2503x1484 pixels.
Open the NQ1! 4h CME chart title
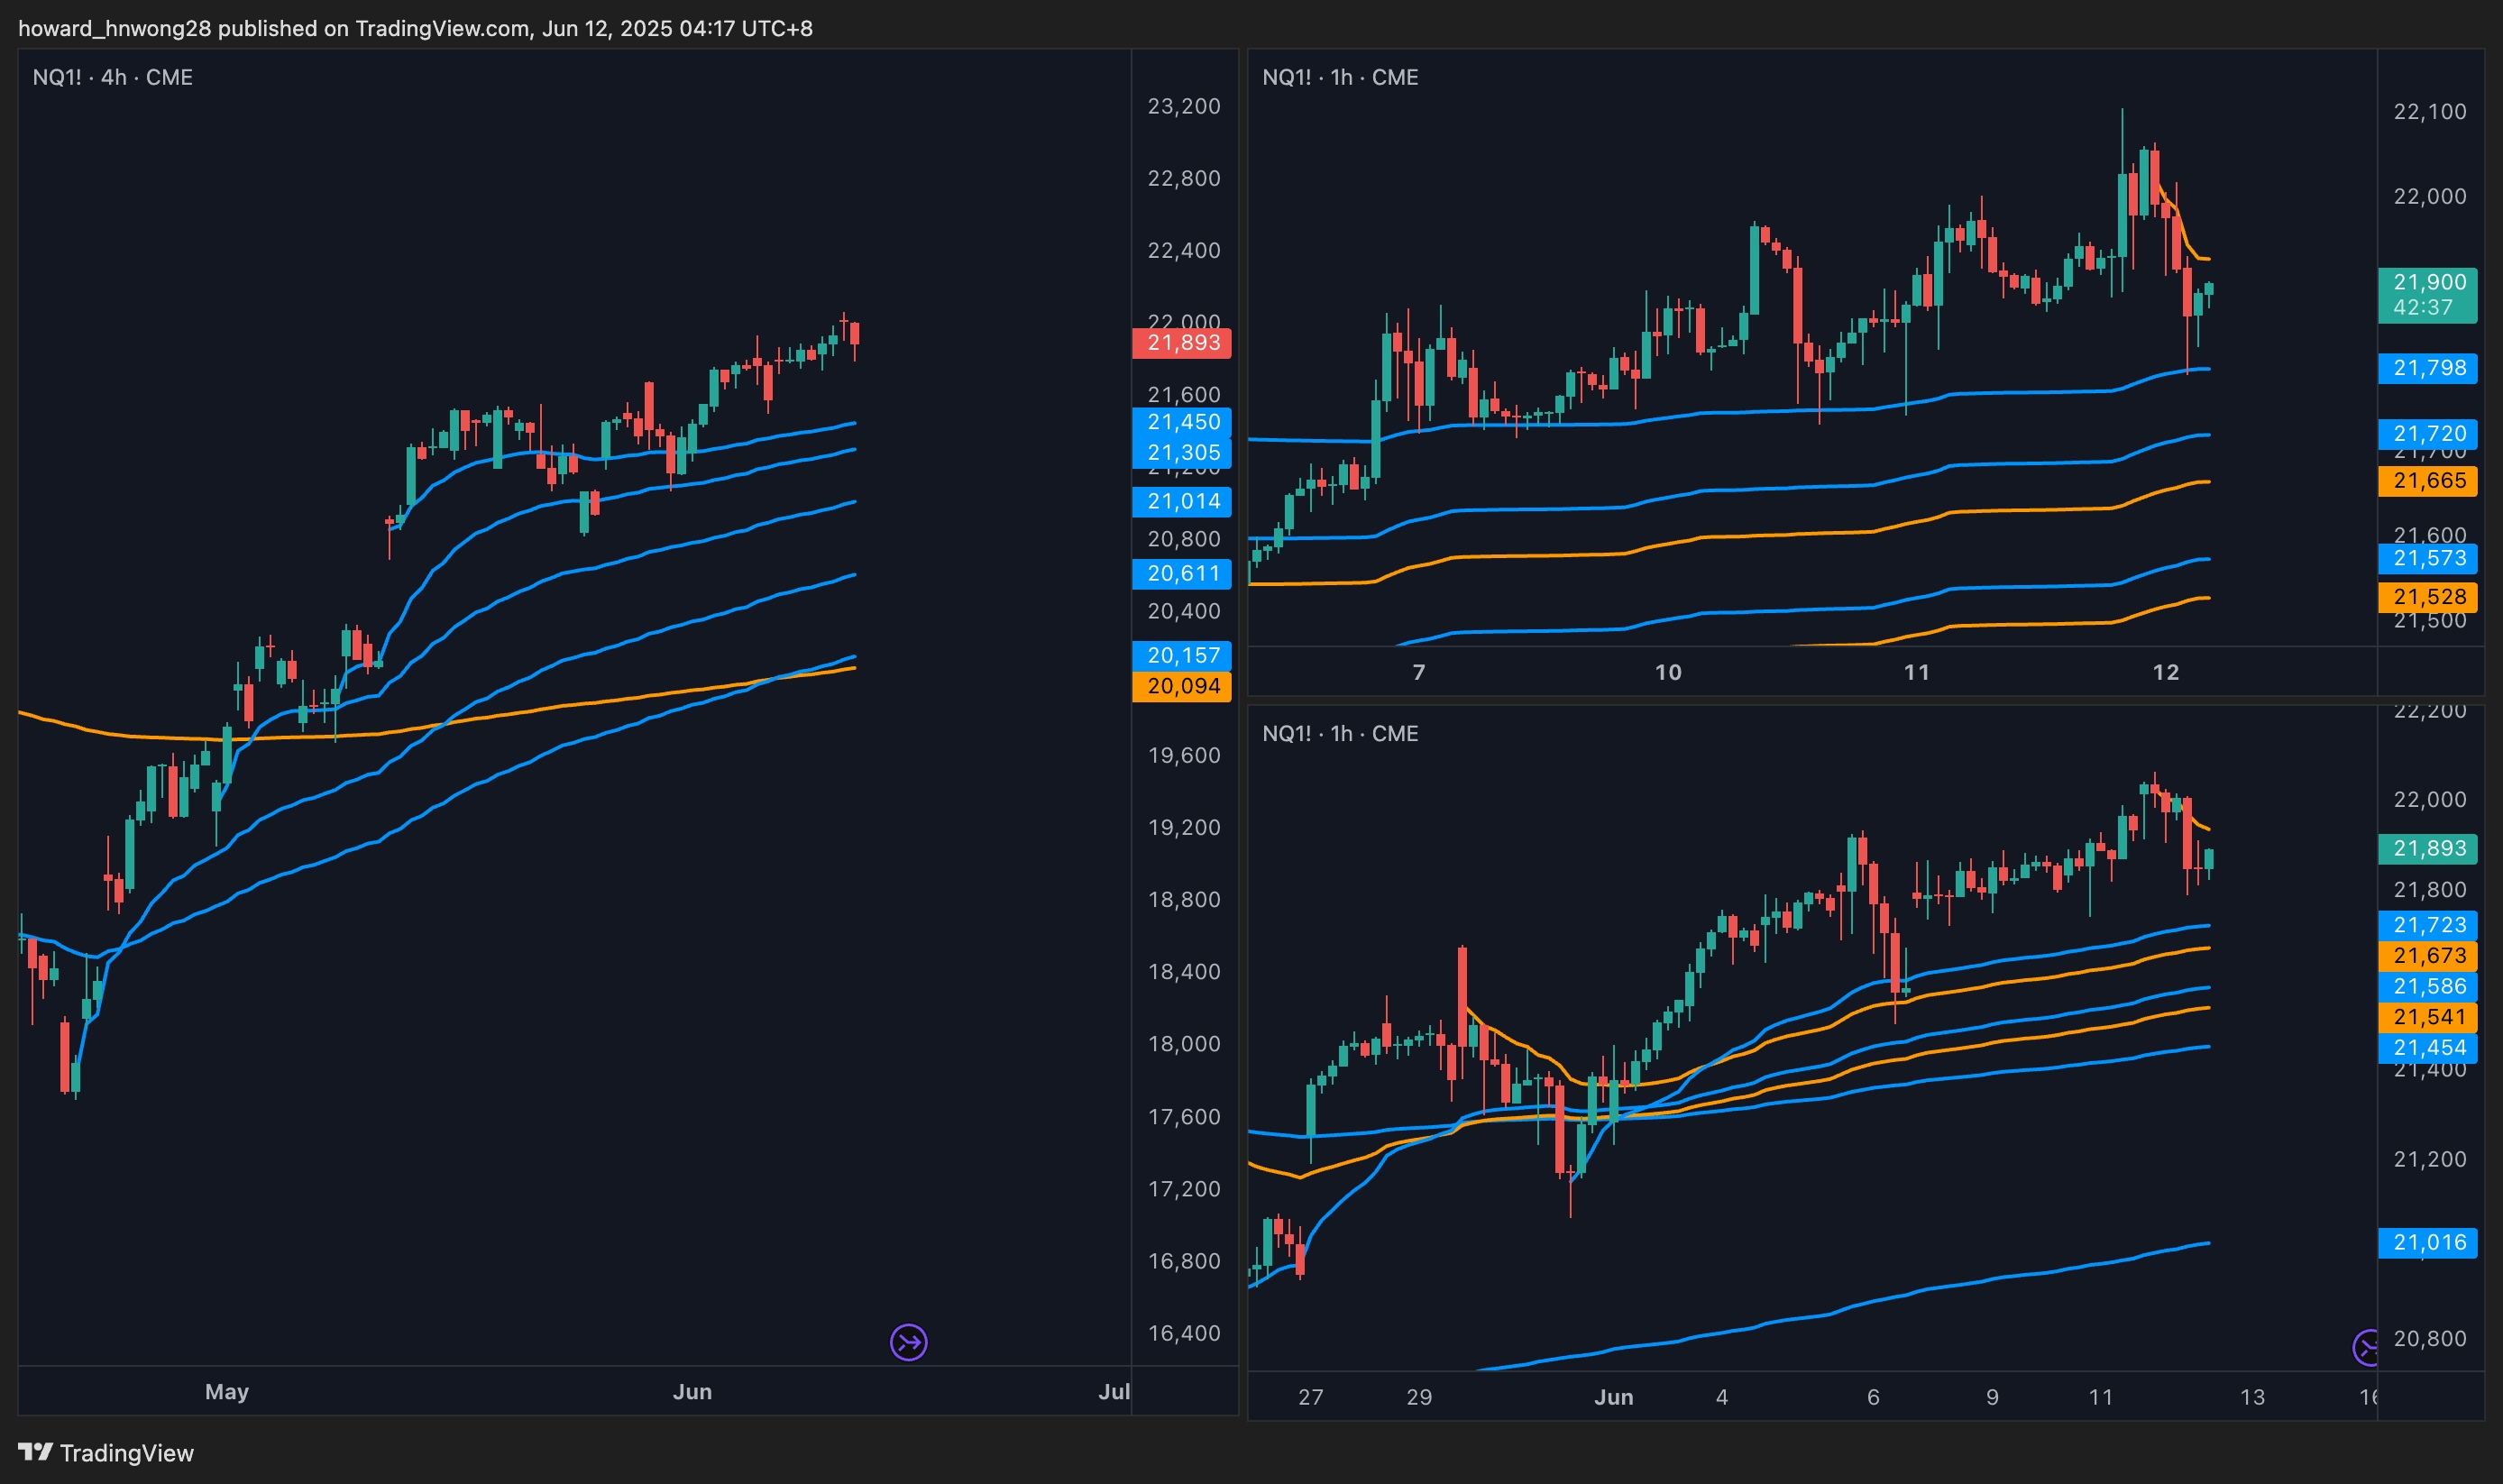(112, 77)
